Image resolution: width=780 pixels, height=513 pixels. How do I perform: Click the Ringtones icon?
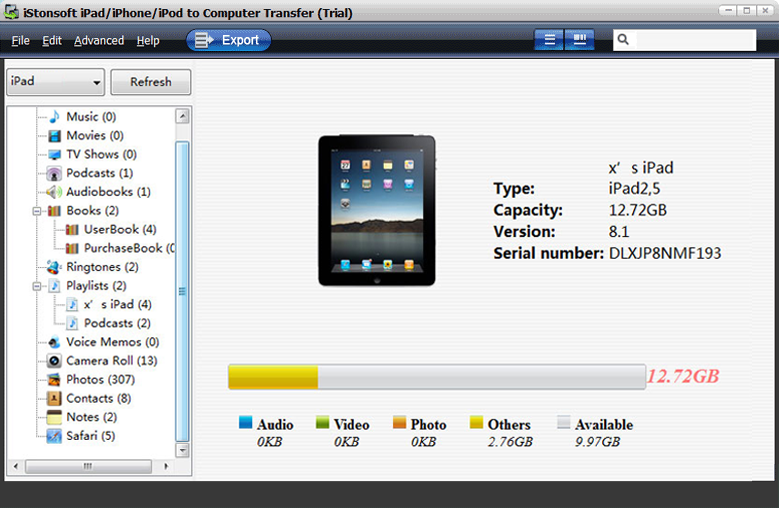[x=54, y=267]
